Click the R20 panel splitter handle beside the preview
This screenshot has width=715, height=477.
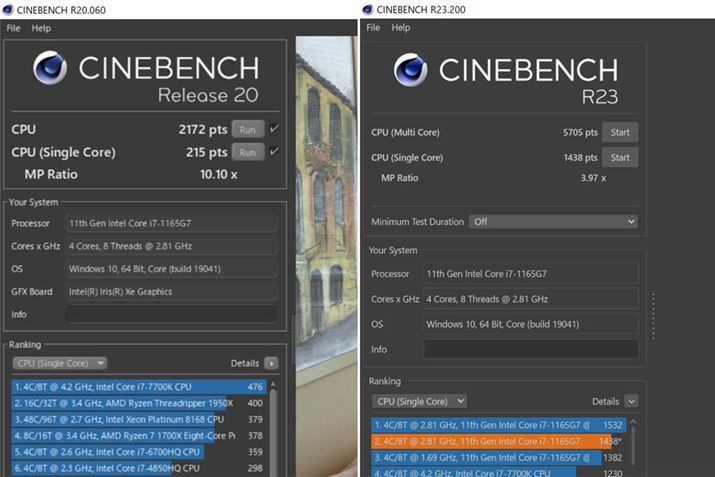pyautogui.click(x=293, y=338)
